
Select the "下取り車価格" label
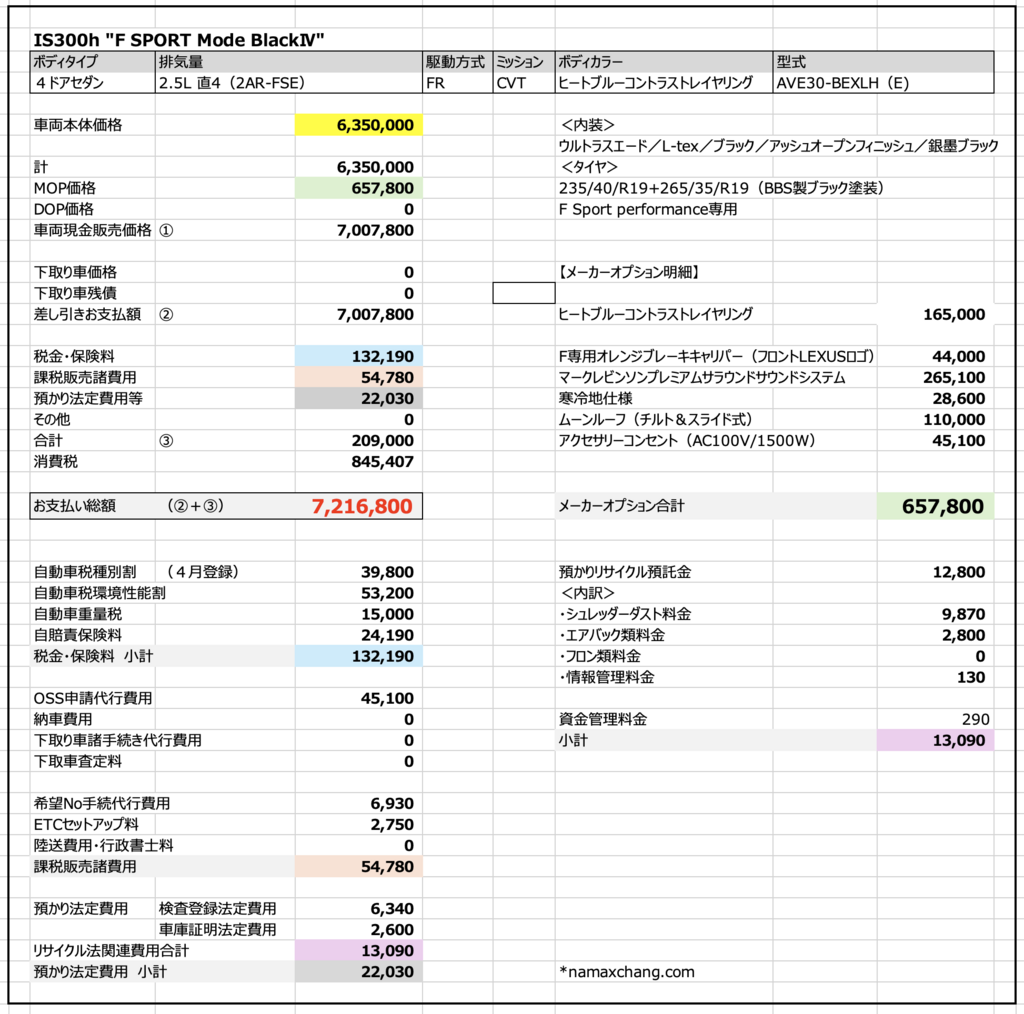pyautogui.click(x=75, y=272)
